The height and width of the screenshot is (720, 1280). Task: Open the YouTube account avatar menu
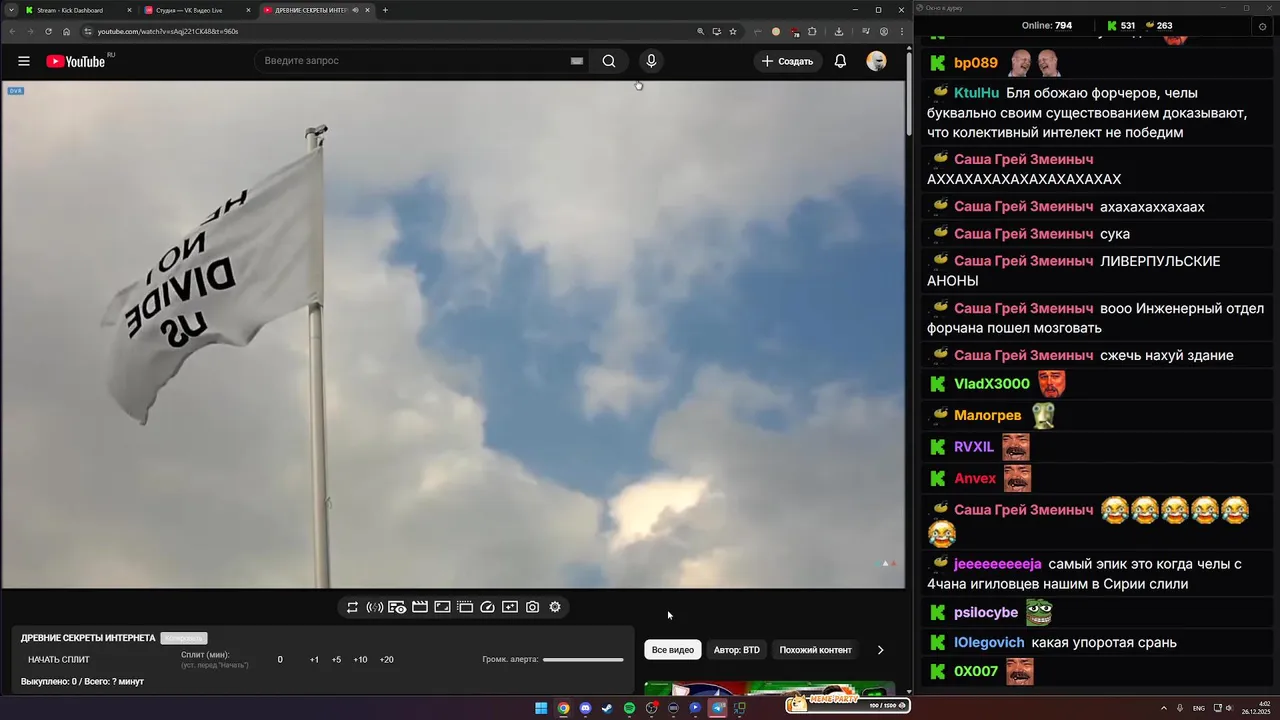(x=876, y=61)
